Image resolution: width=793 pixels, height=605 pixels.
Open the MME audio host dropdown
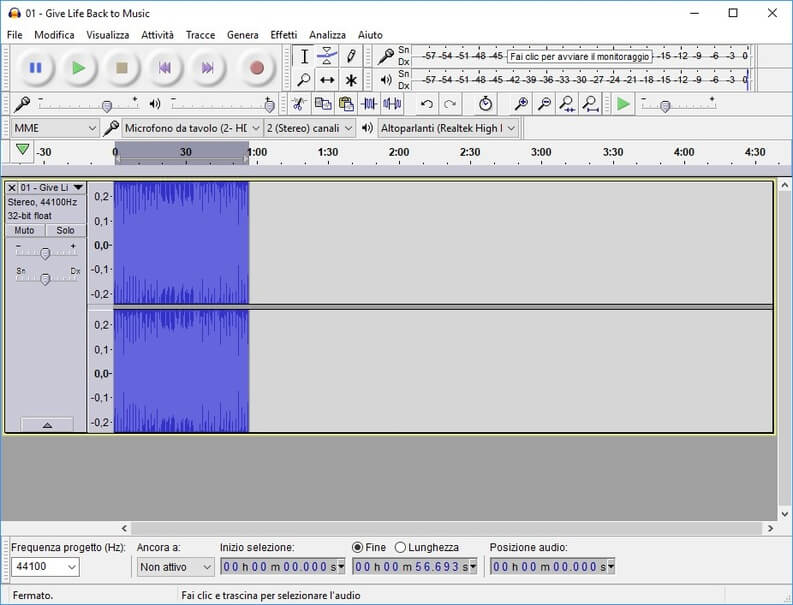55,128
